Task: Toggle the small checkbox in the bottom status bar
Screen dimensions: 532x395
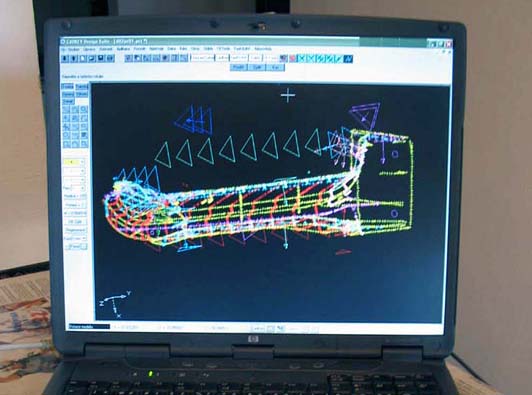Action: click(x=270, y=328)
